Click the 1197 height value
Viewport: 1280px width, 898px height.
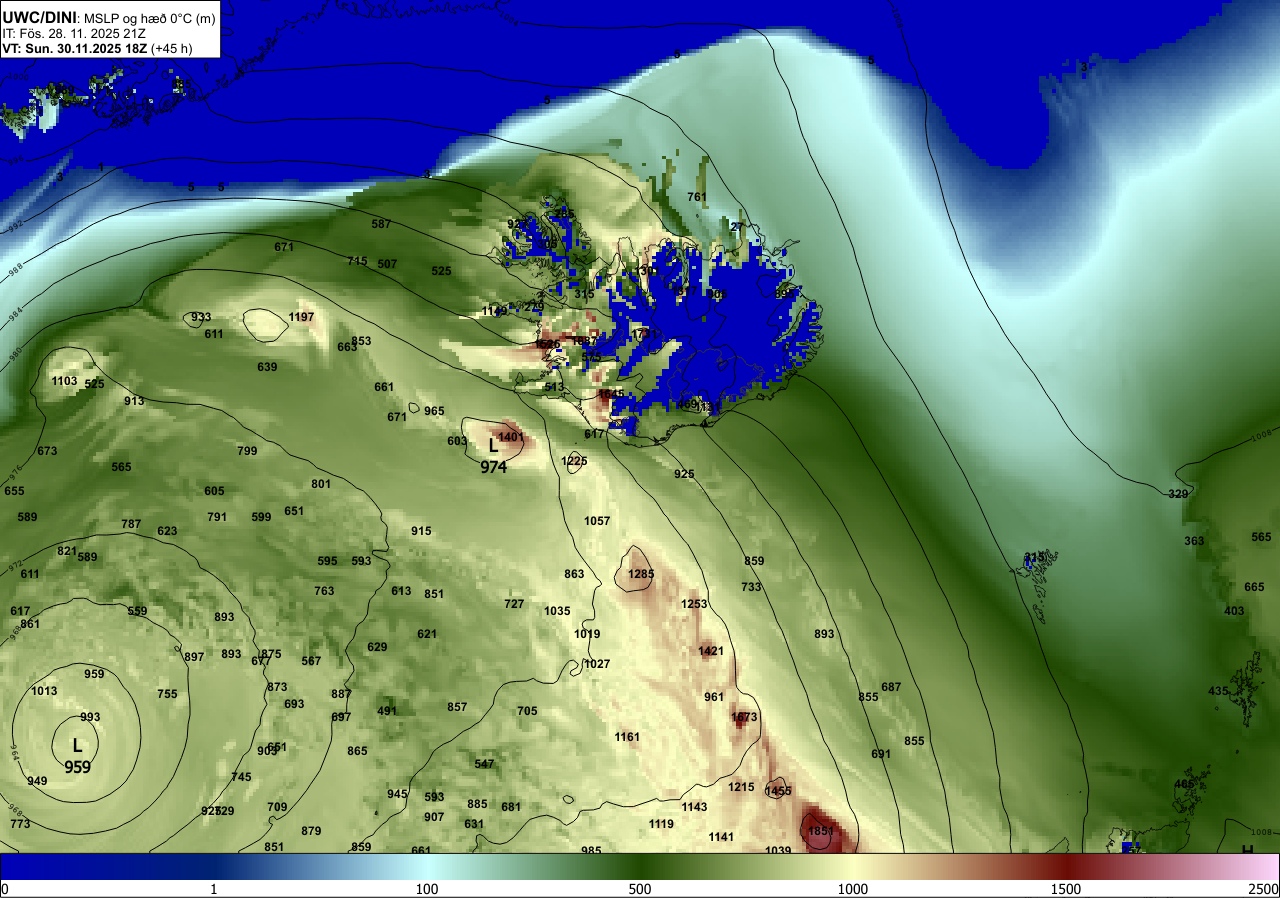click(301, 317)
